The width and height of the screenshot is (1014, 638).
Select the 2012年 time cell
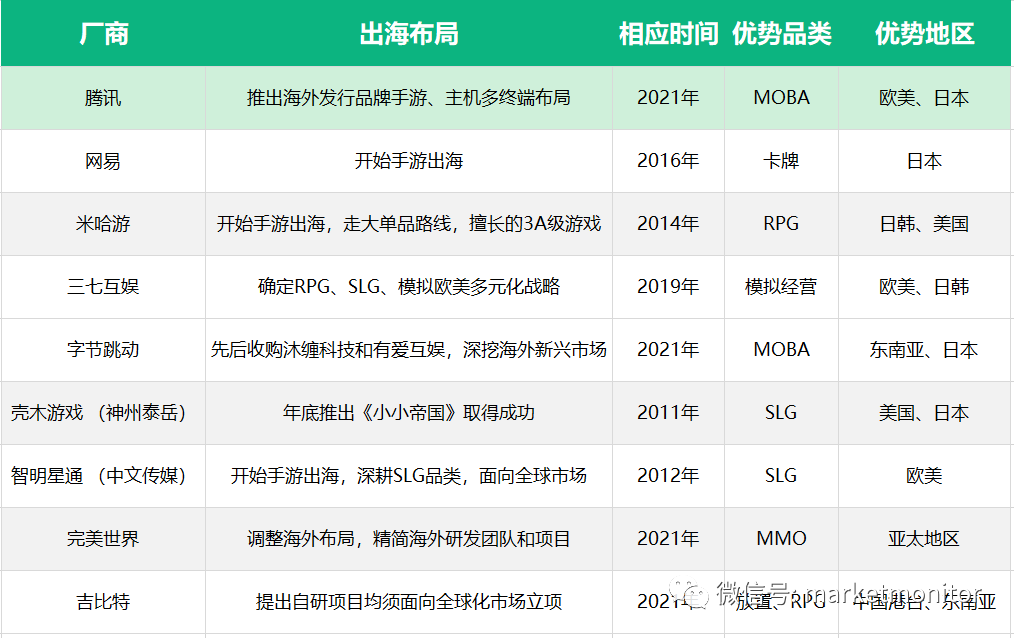[x=668, y=476]
